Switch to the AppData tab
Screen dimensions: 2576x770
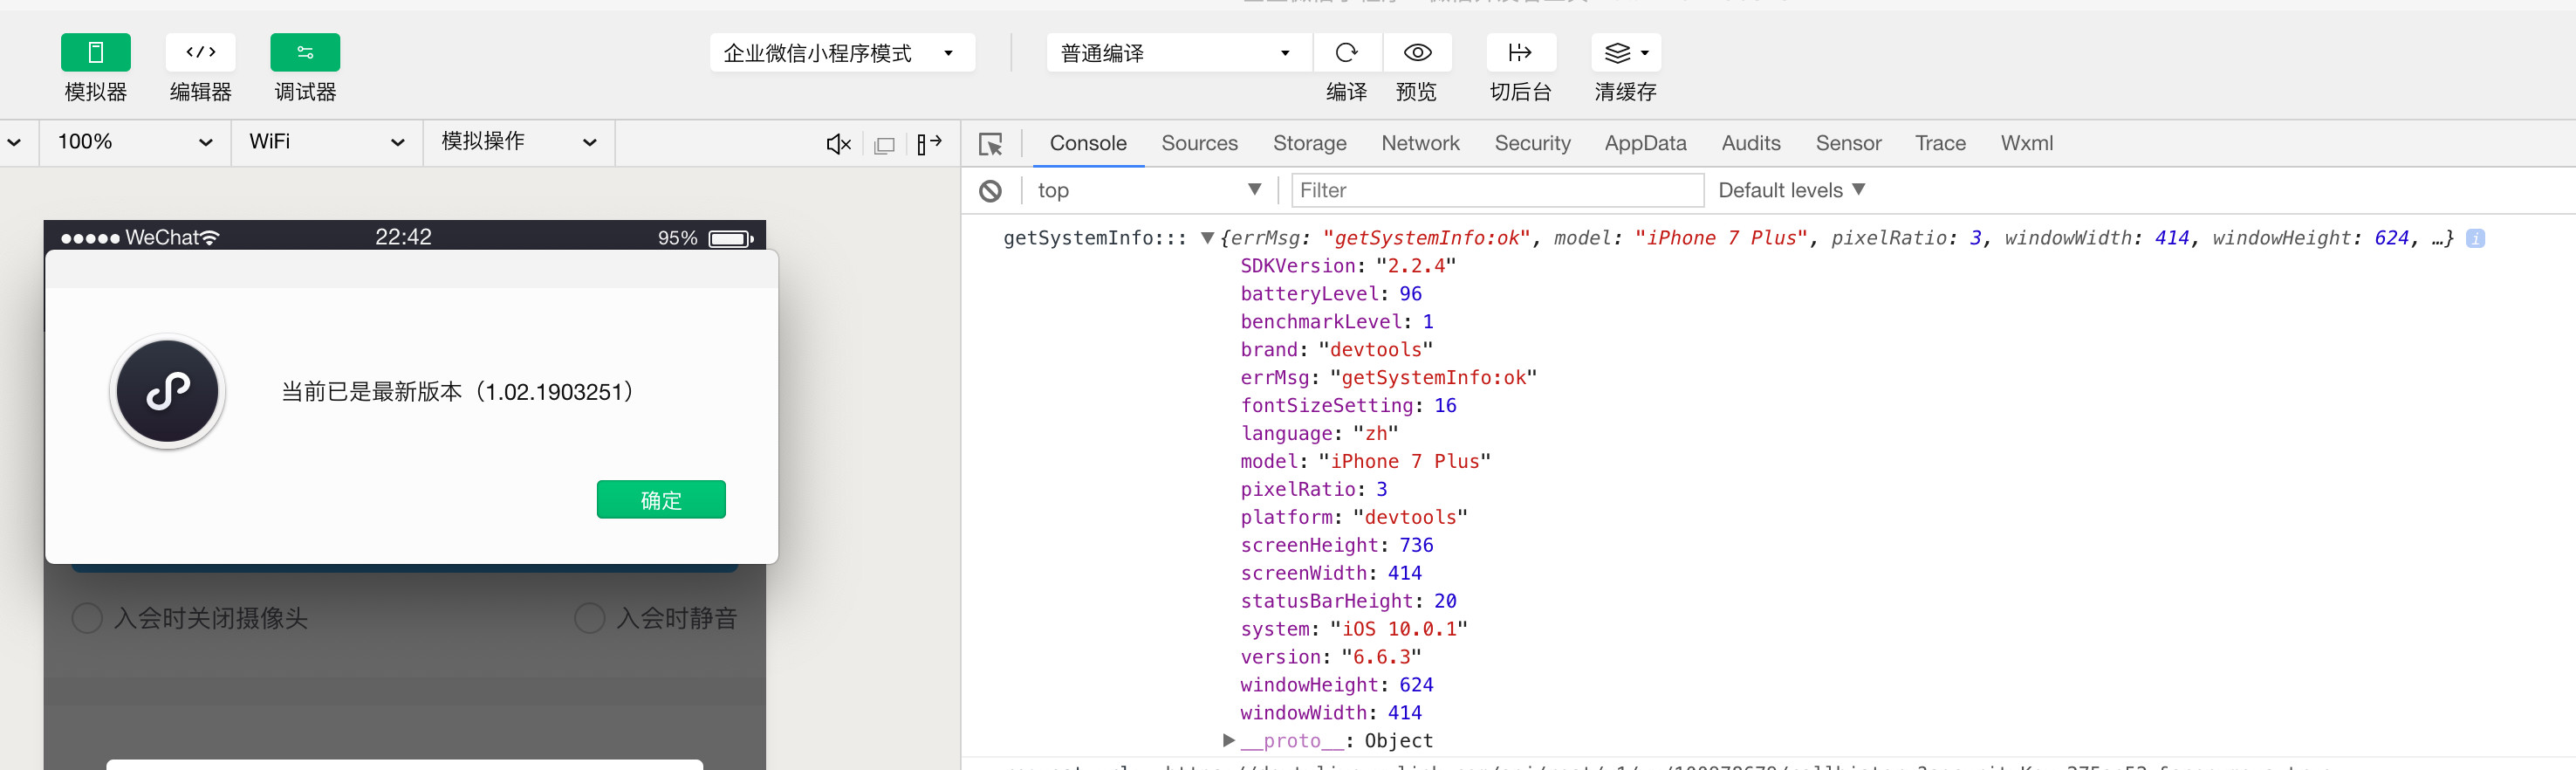click(x=1645, y=143)
